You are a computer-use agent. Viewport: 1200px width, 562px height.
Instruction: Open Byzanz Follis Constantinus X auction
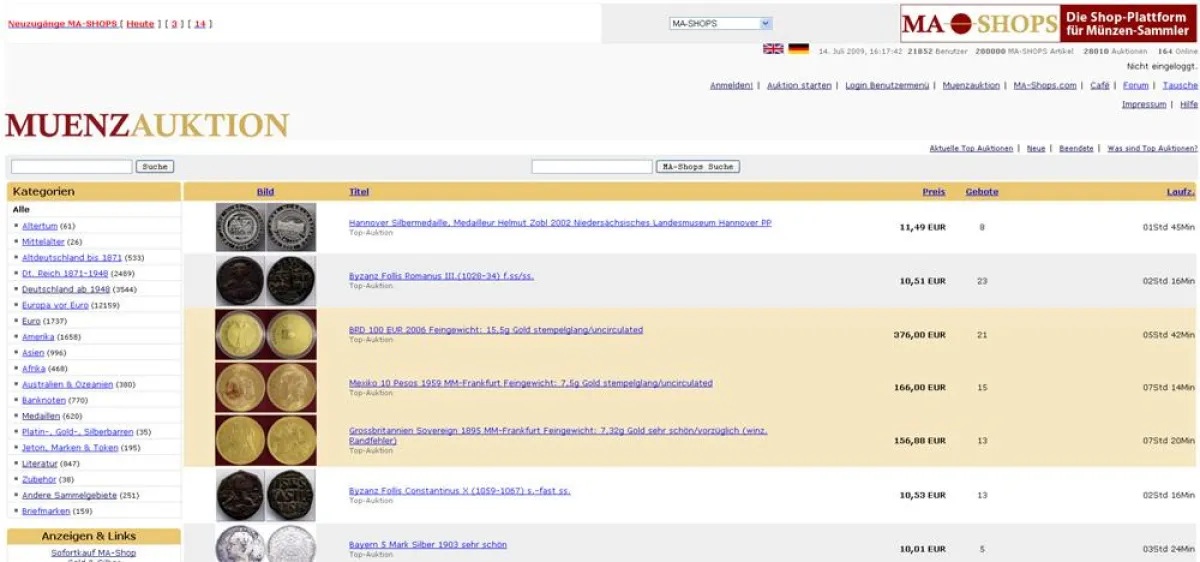pos(460,491)
